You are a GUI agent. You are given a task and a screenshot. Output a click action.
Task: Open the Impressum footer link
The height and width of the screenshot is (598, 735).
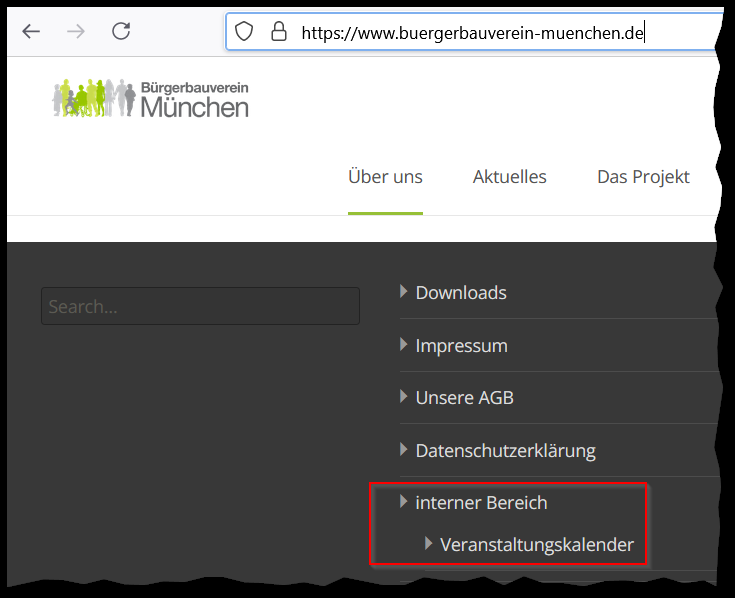pyautogui.click(x=461, y=346)
